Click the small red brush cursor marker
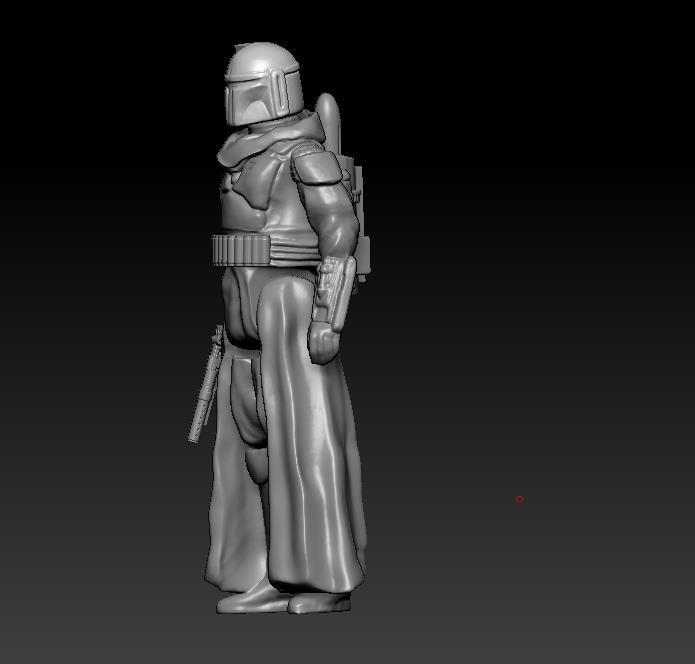This screenshot has width=695, height=664. (x=519, y=500)
